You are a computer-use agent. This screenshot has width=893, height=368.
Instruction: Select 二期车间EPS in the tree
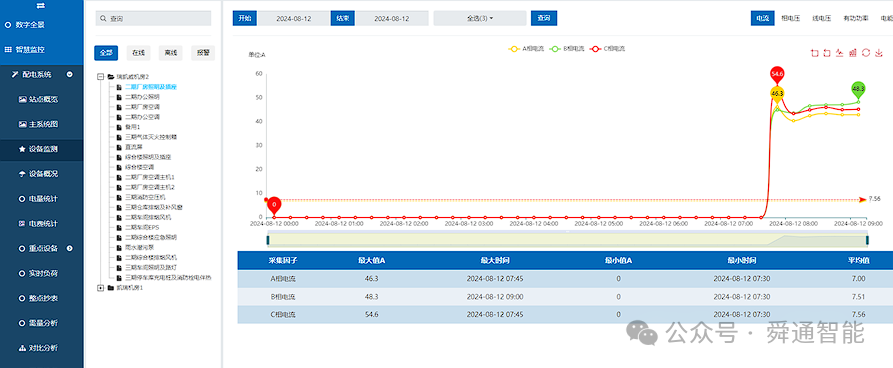[x=142, y=227]
